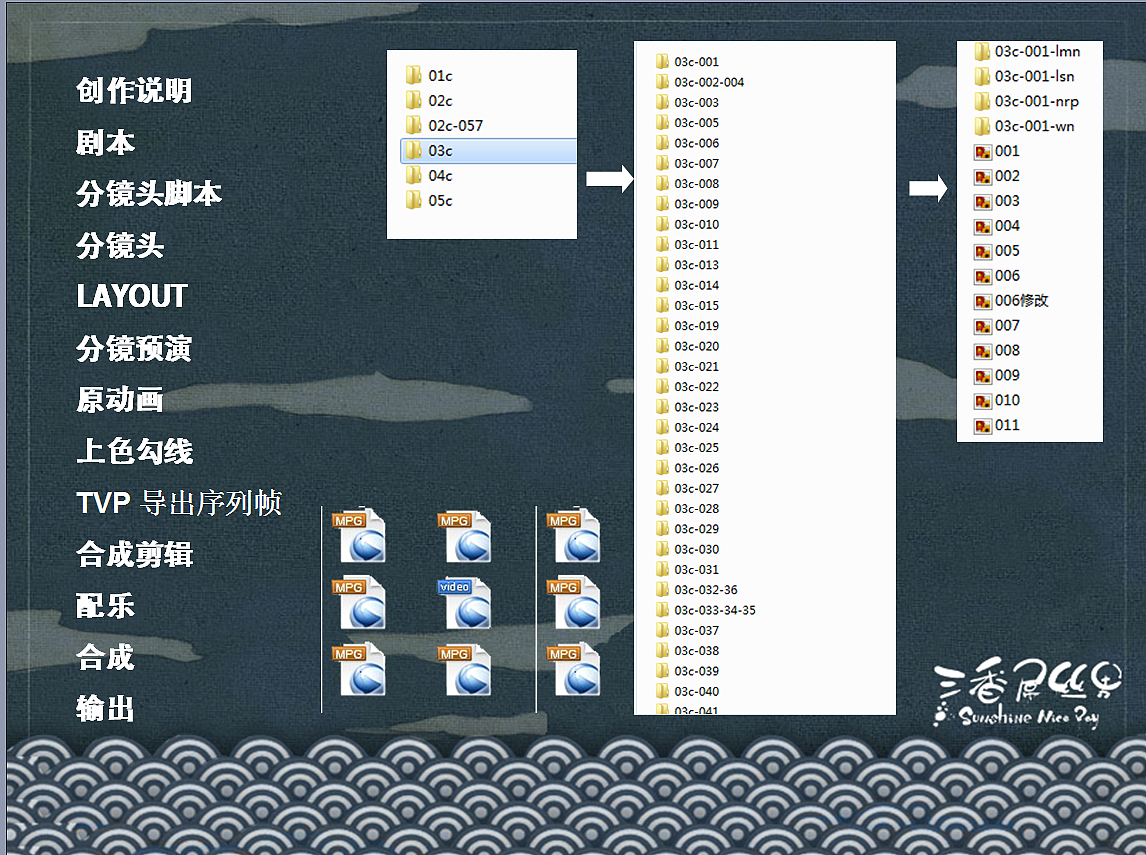Click the 03c-030 folder name
Image resolution: width=1146 pixels, height=855 pixels.
click(x=697, y=549)
